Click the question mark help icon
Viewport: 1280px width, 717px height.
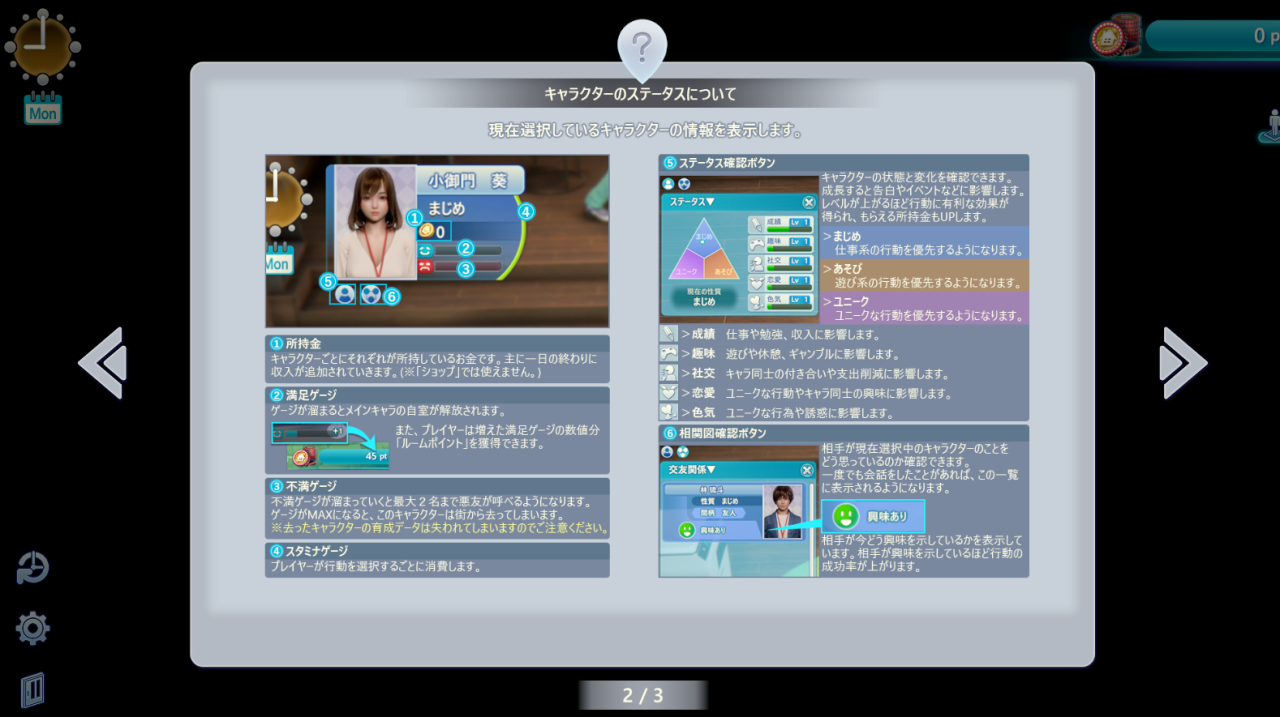642,48
